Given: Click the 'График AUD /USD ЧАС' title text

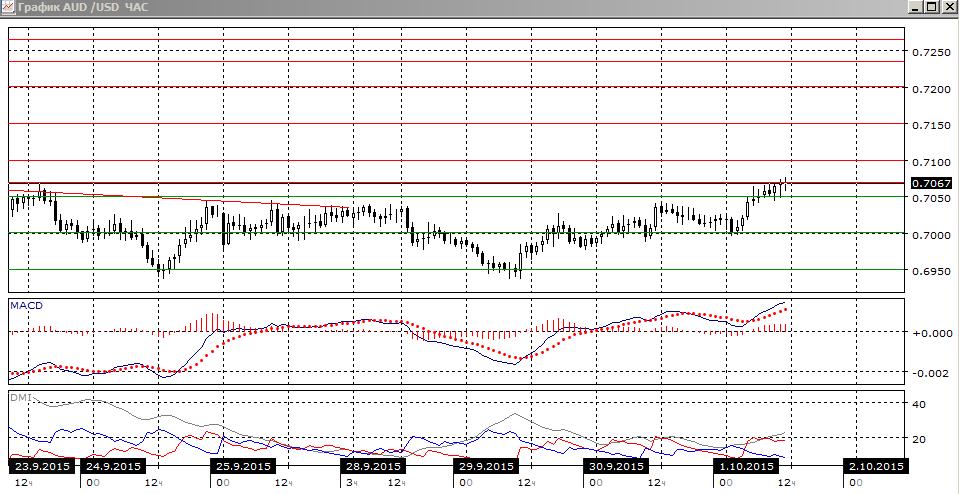Looking at the screenshot, I should click(x=83, y=7).
